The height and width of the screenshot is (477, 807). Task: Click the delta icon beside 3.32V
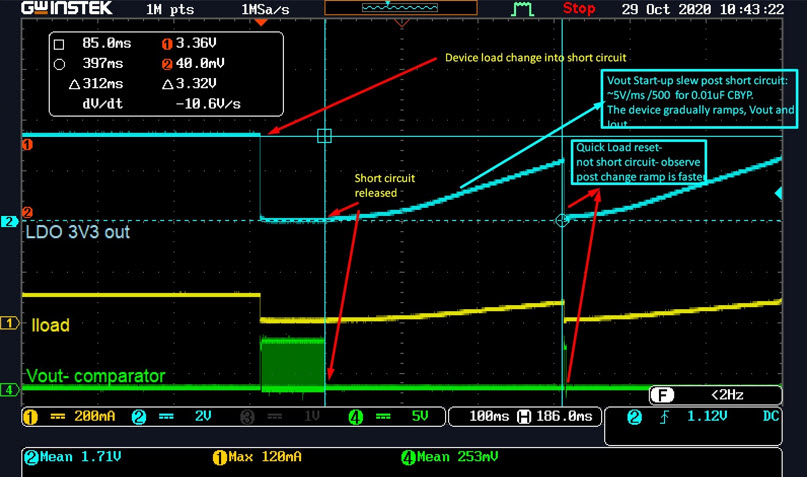pos(167,84)
